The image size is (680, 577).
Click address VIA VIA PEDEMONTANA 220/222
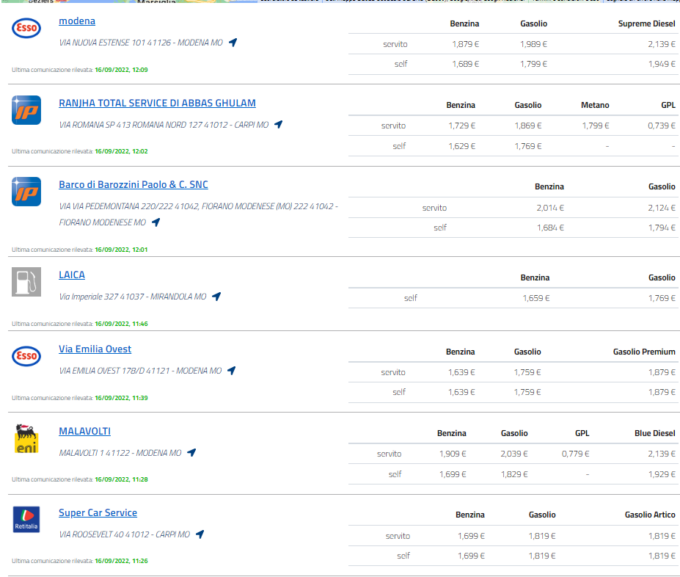coord(199,214)
